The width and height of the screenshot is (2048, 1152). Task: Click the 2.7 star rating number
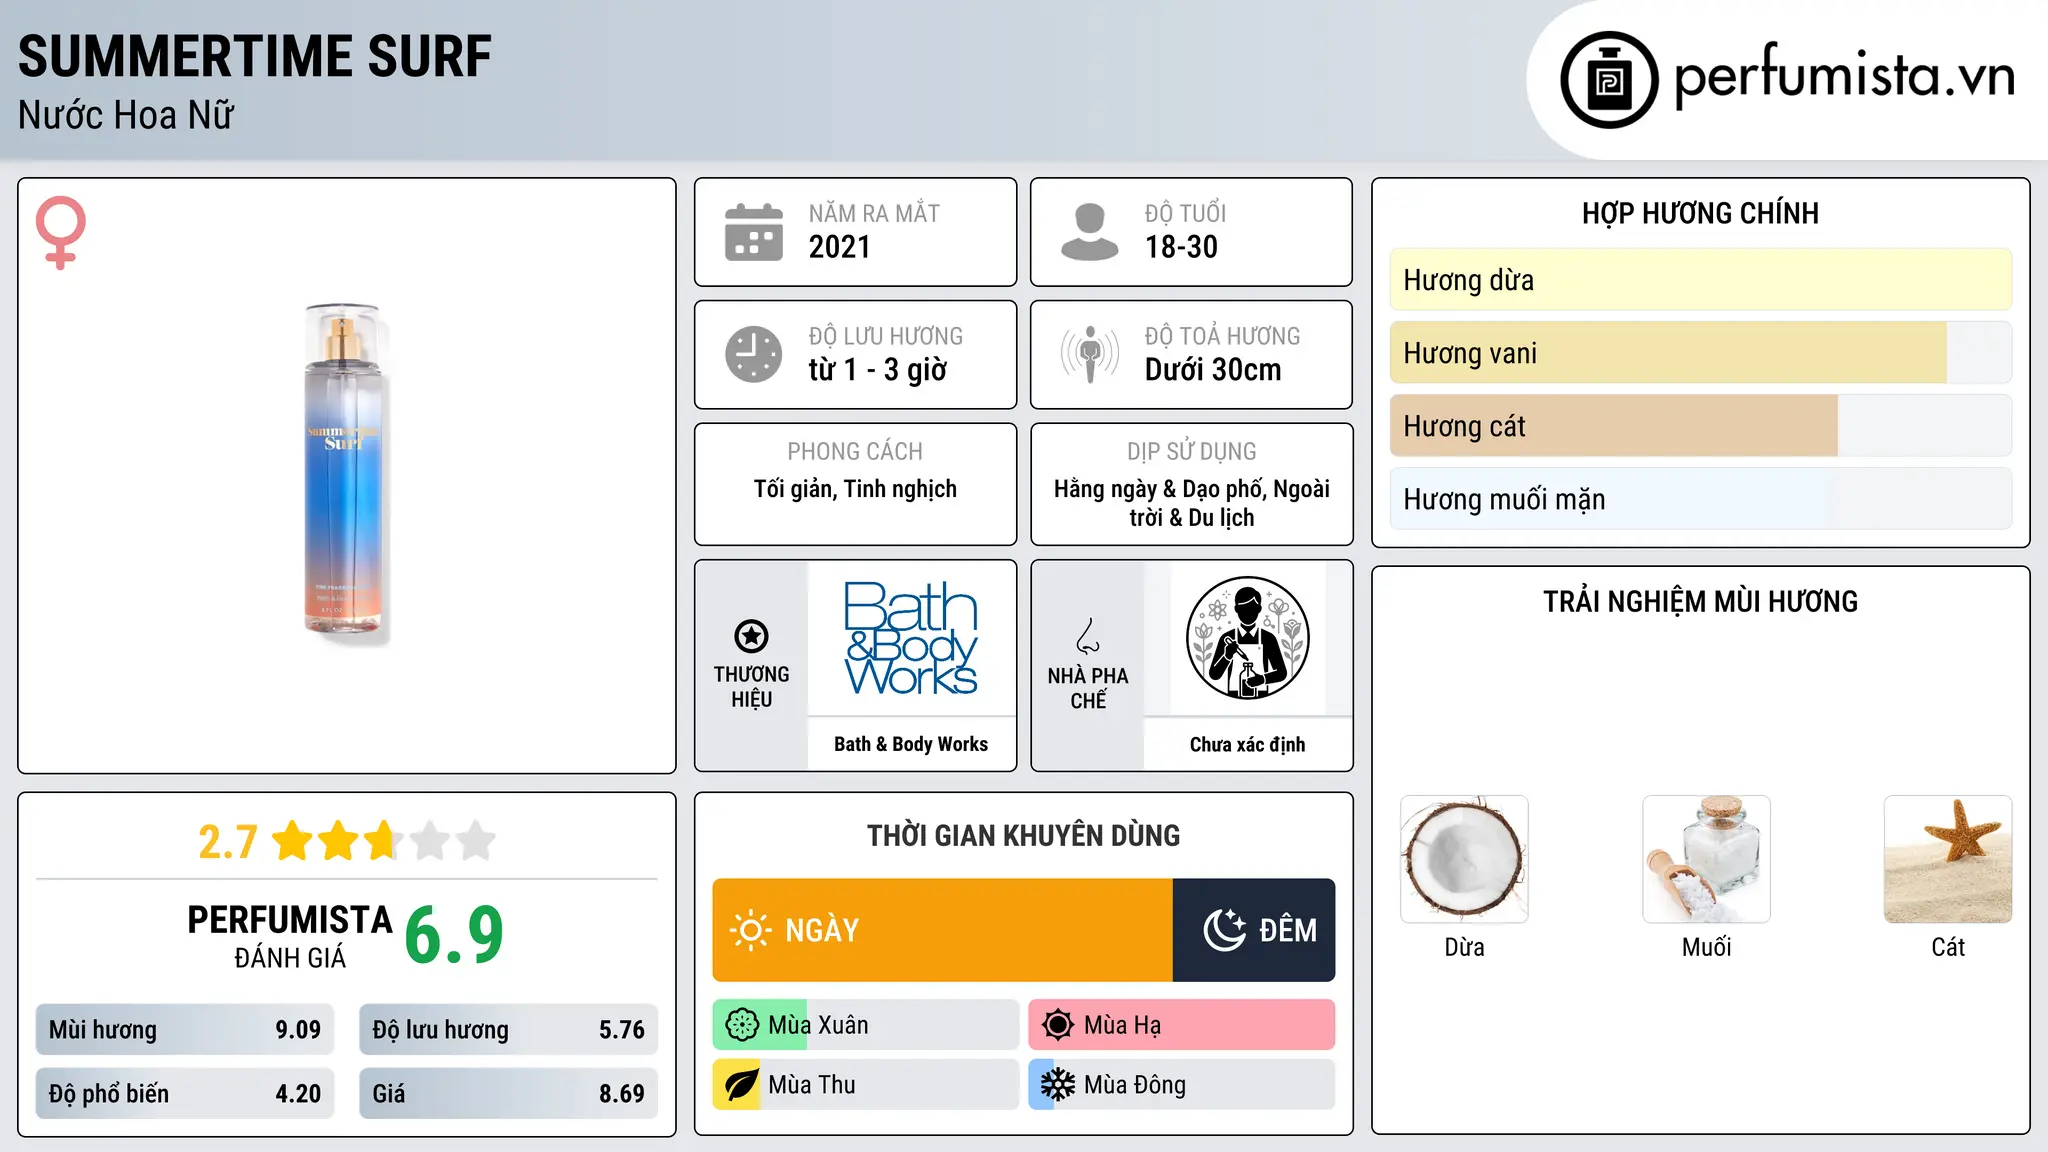point(228,842)
